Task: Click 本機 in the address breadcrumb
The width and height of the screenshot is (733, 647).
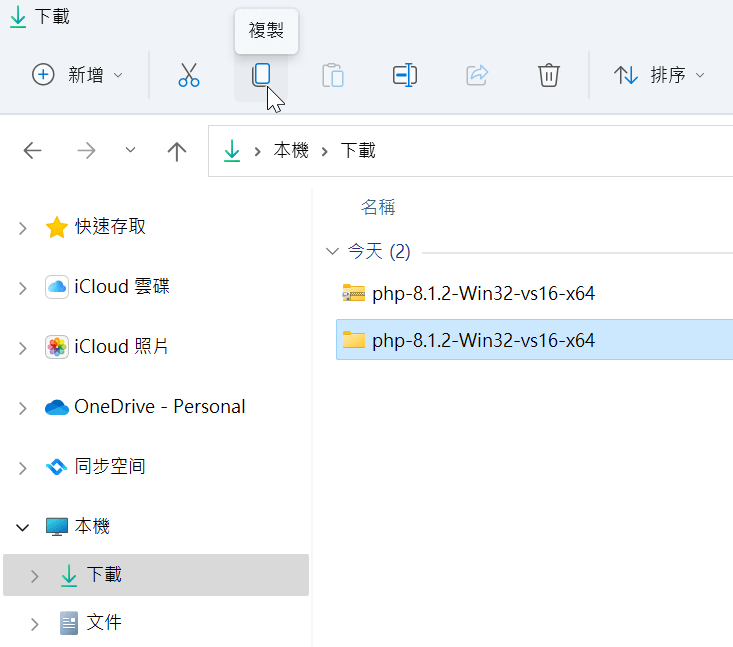Action: coord(291,151)
